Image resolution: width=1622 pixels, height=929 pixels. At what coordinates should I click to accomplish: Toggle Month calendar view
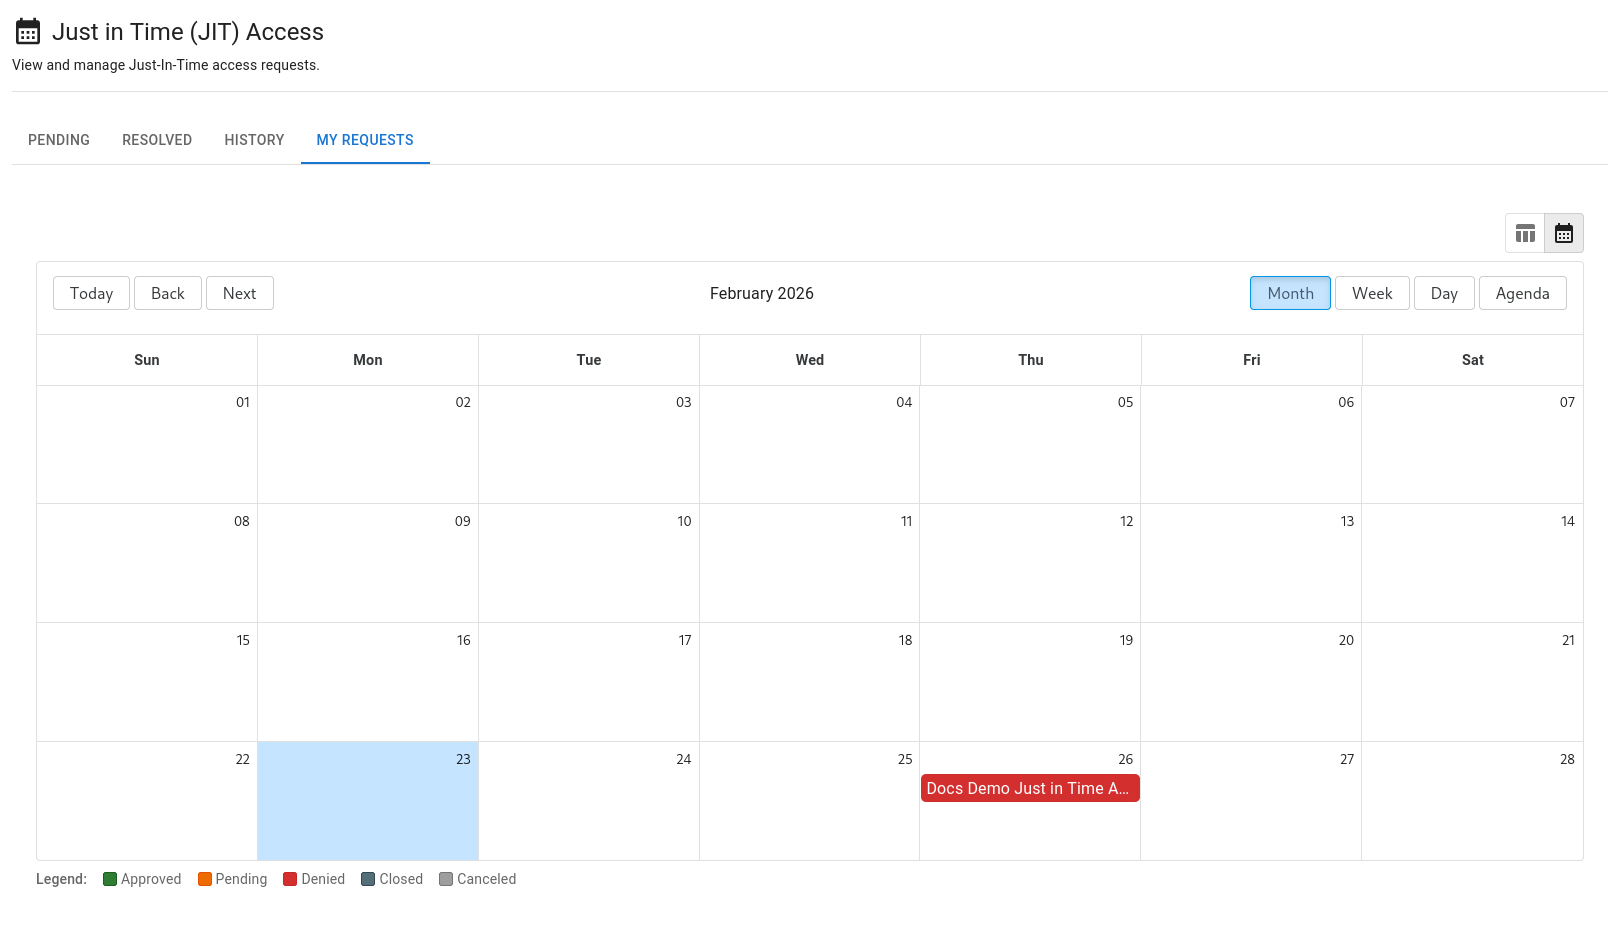(1290, 293)
